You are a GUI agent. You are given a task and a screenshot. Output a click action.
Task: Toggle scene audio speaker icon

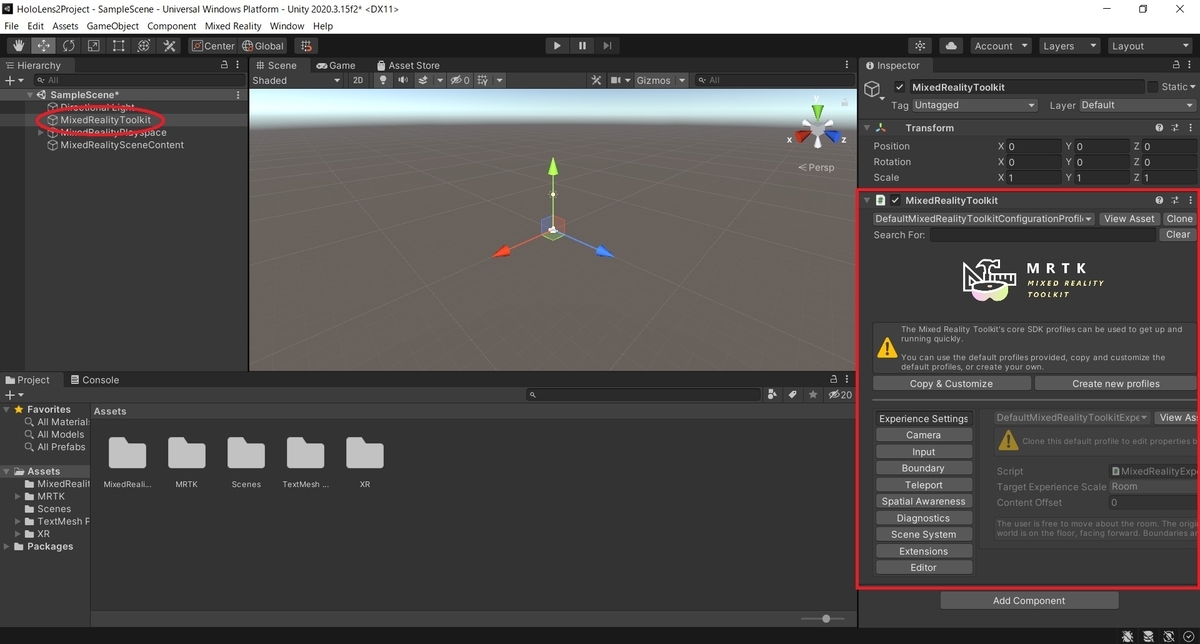pyautogui.click(x=403, y=80)
